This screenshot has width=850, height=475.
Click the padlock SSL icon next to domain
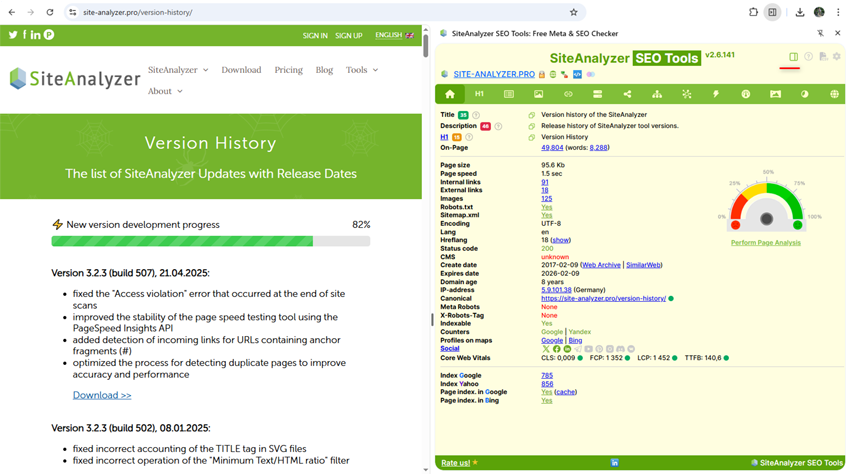(542, 74)
